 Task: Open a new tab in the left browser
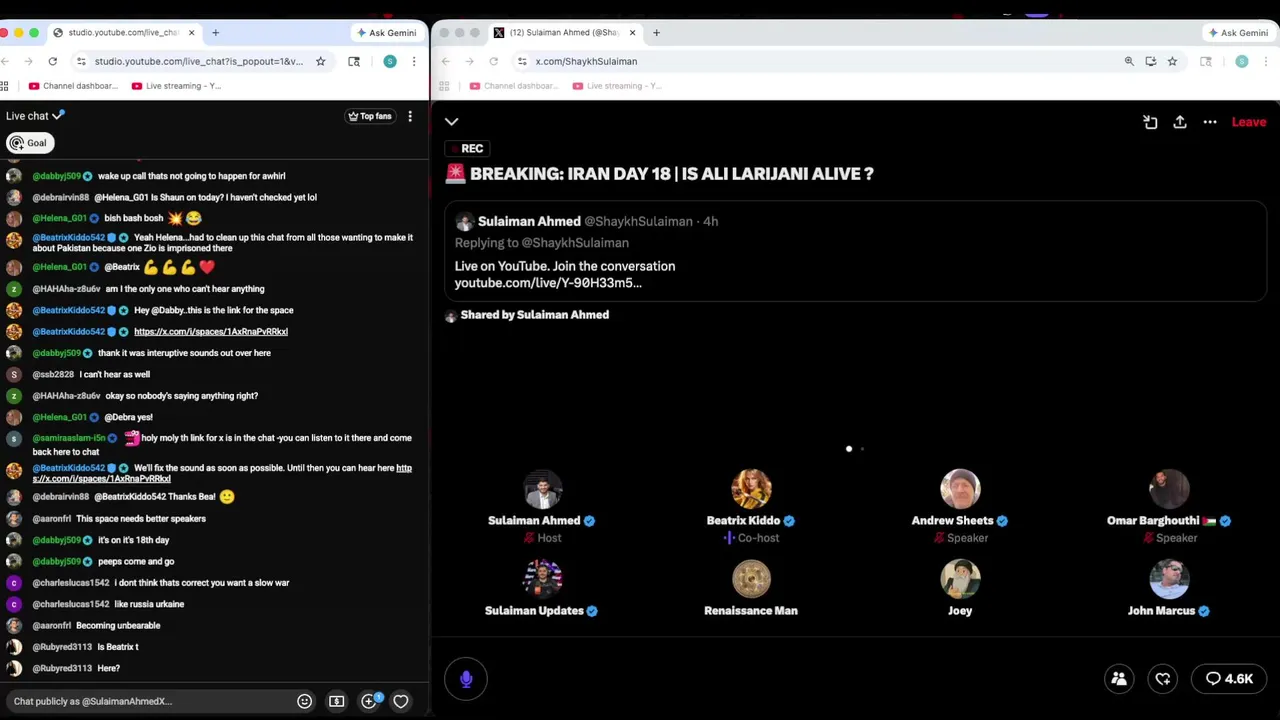coord(215,33)
